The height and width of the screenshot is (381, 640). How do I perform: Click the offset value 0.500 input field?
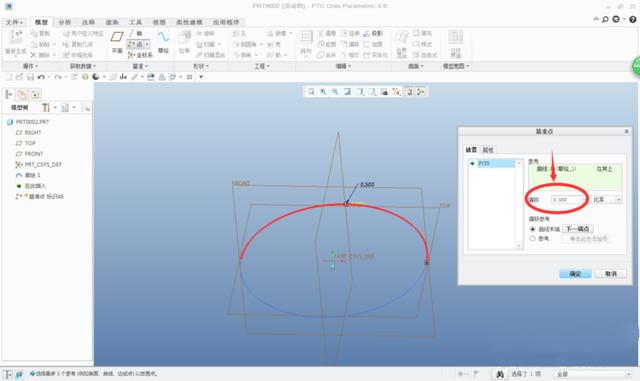[x=569, y=200]
